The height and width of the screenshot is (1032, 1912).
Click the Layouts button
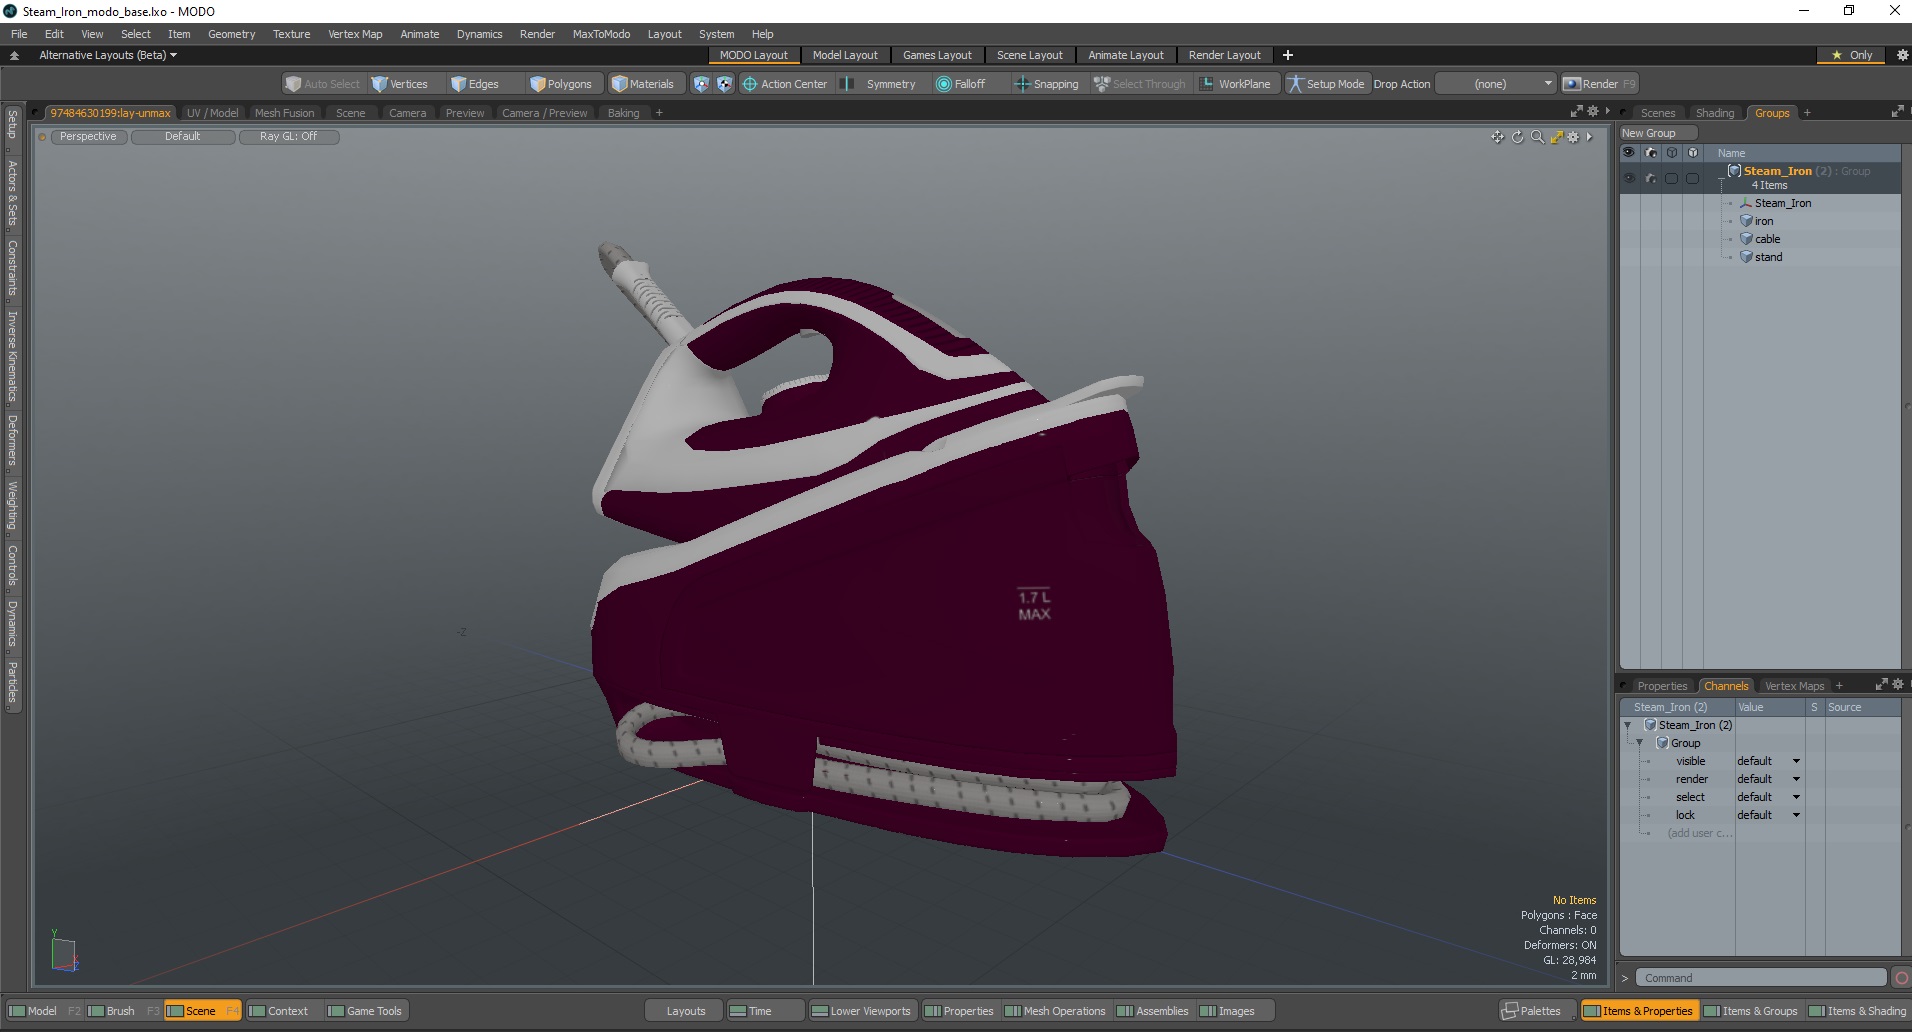[x=686, y=1011]
